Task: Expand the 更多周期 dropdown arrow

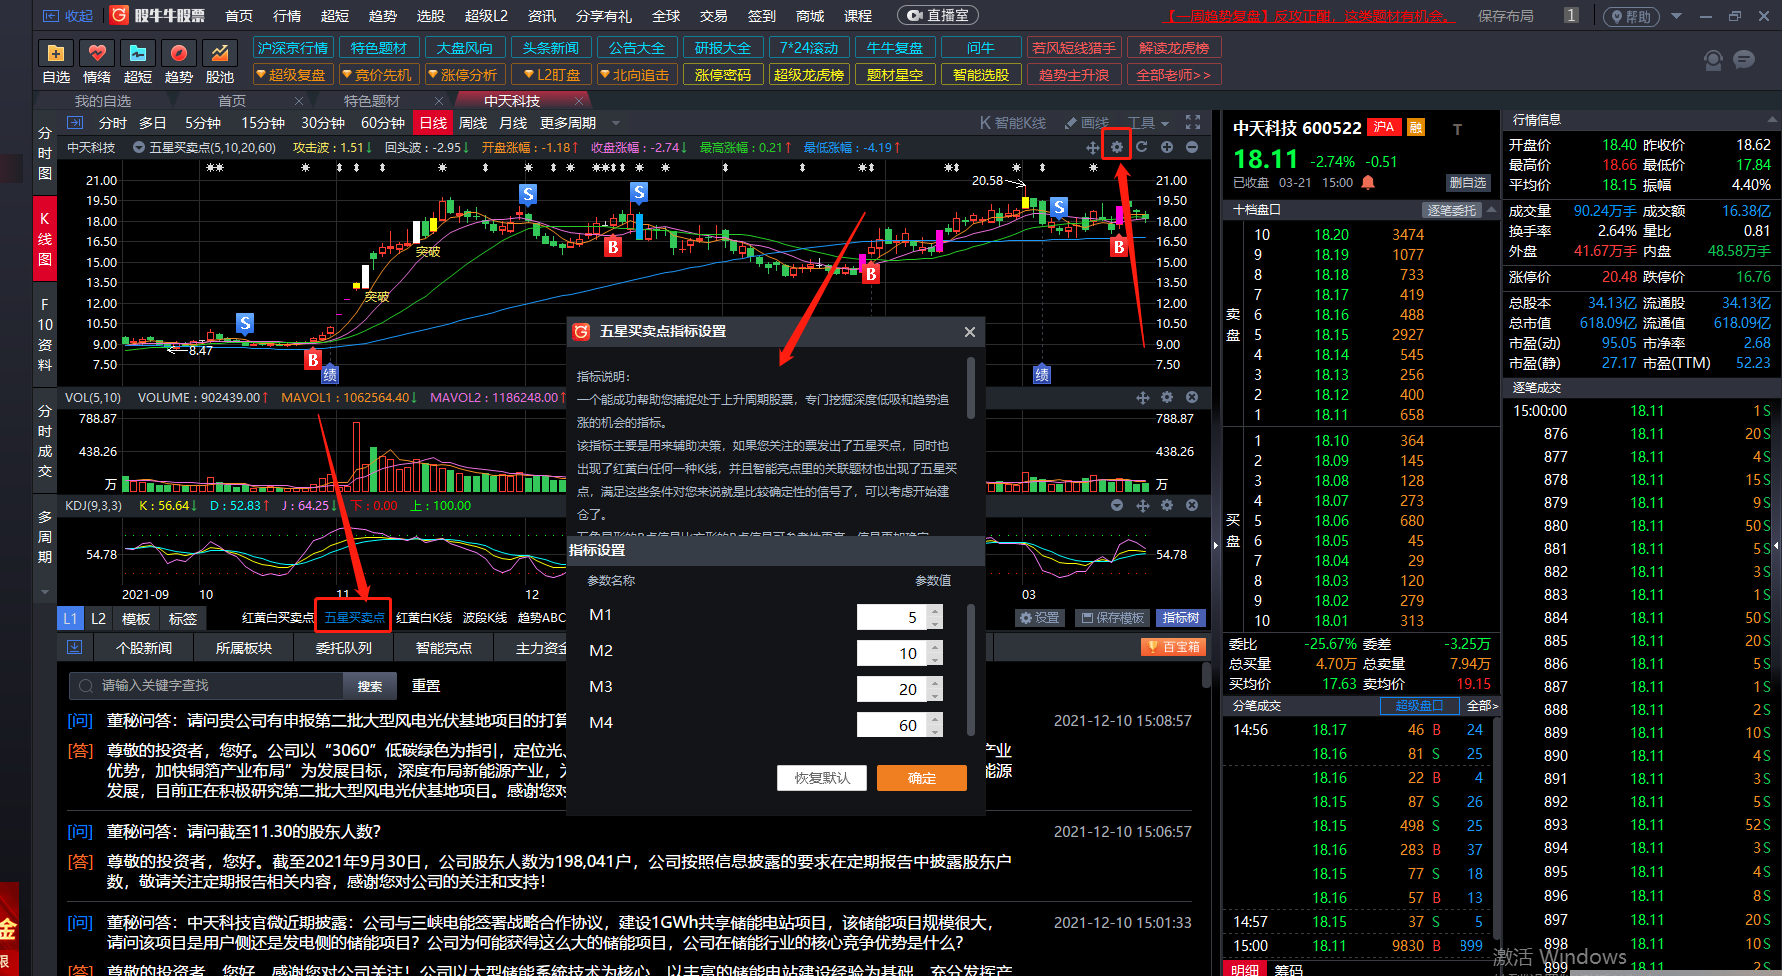Action: click(x=616, y=123)
